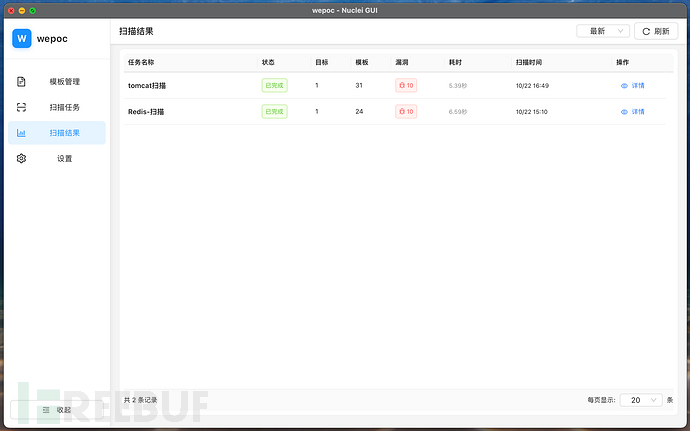Click template count 31
Image resolution: width=690 pixels, height=431 pixels.
pos(359,85)
